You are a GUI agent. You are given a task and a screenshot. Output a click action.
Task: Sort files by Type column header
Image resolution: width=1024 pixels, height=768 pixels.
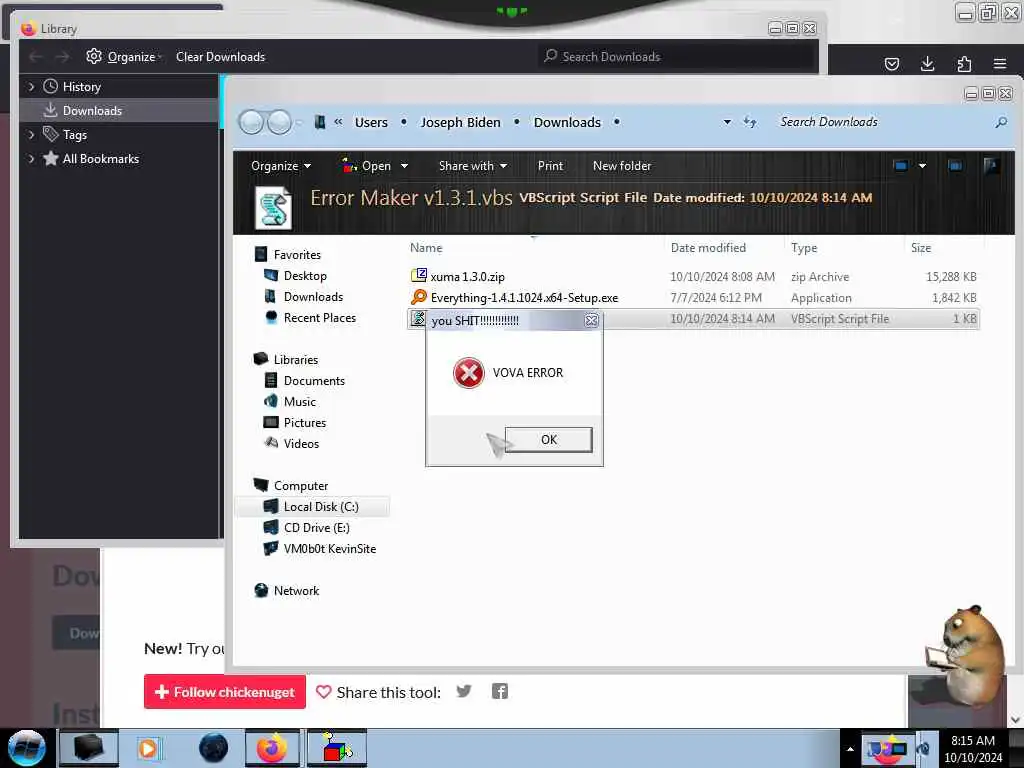[x=804, y=248]
